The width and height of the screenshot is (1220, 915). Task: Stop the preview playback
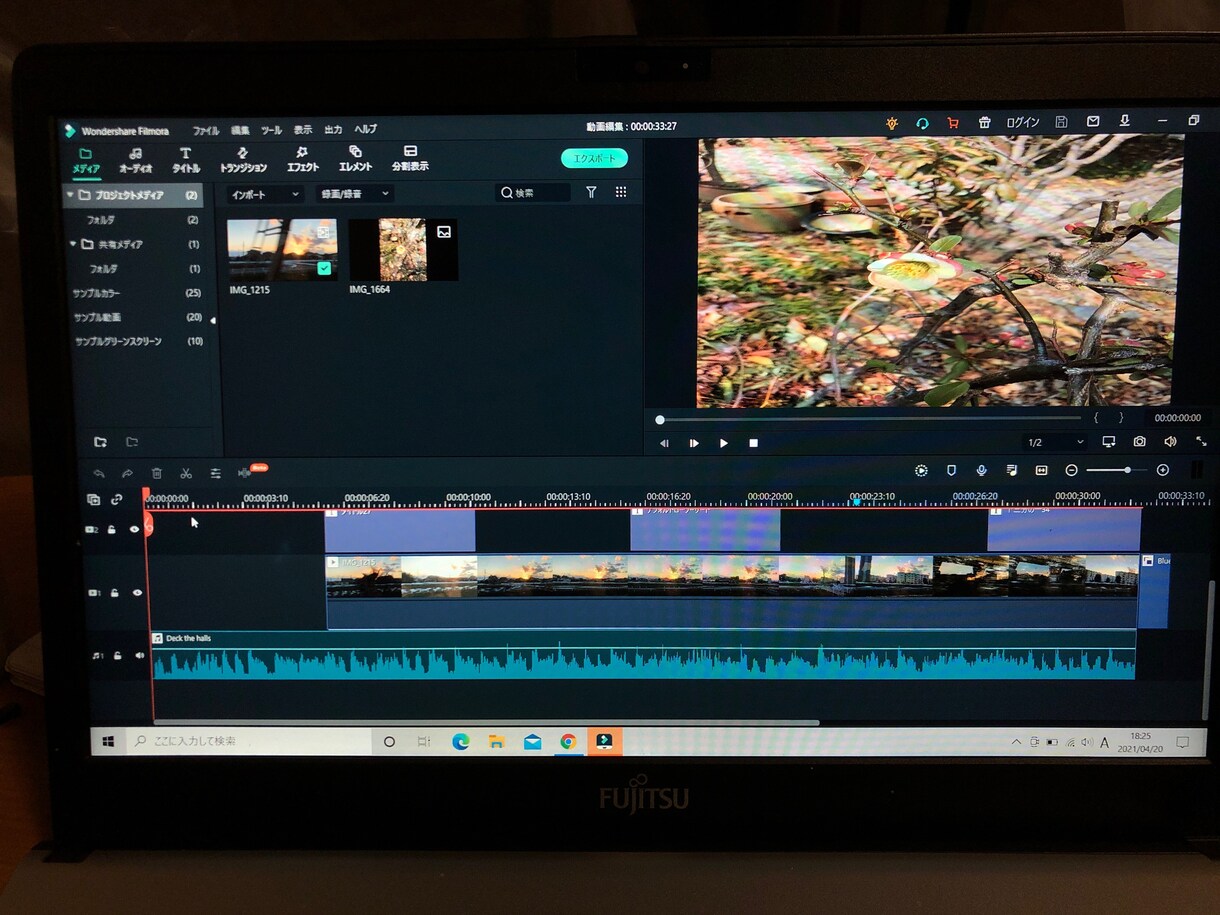point(754,443)
